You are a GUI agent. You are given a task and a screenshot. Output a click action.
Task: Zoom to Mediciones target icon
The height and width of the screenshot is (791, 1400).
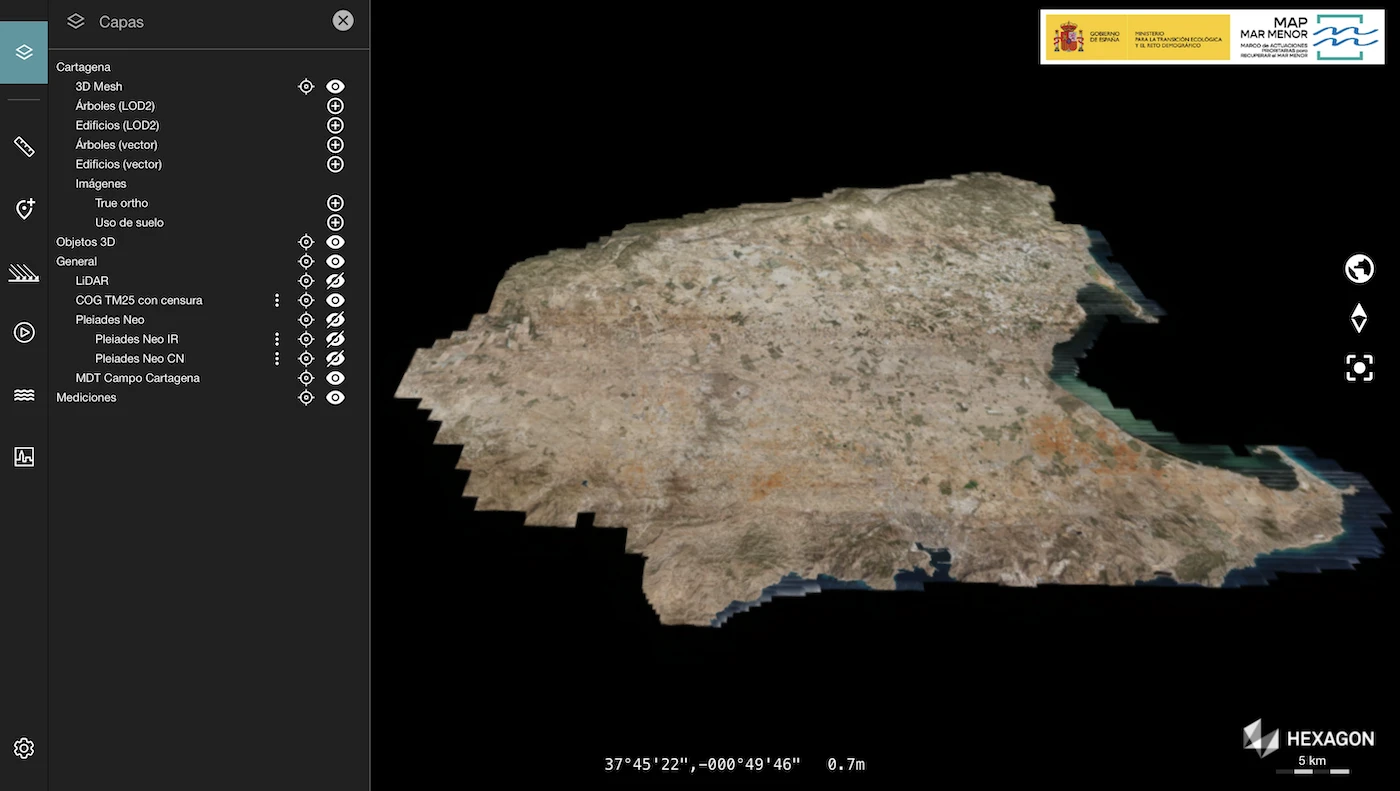point(306,397)
